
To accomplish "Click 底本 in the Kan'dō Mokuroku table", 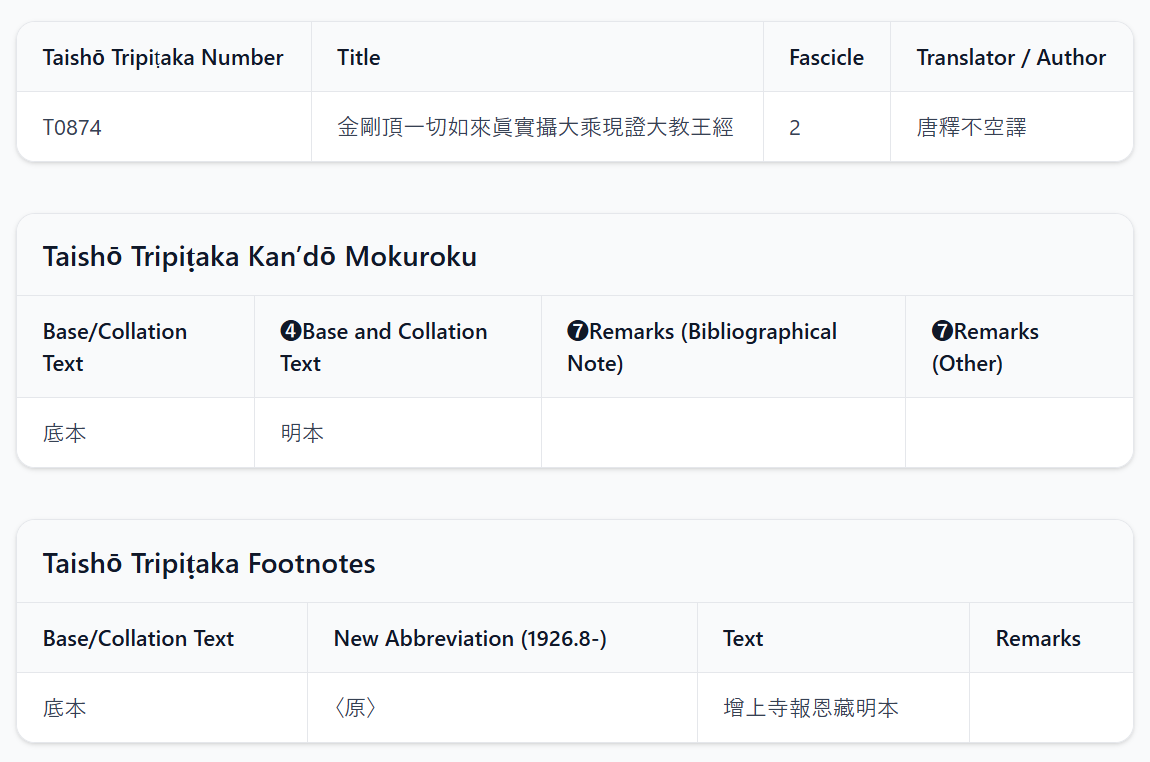I will [65, 433].
